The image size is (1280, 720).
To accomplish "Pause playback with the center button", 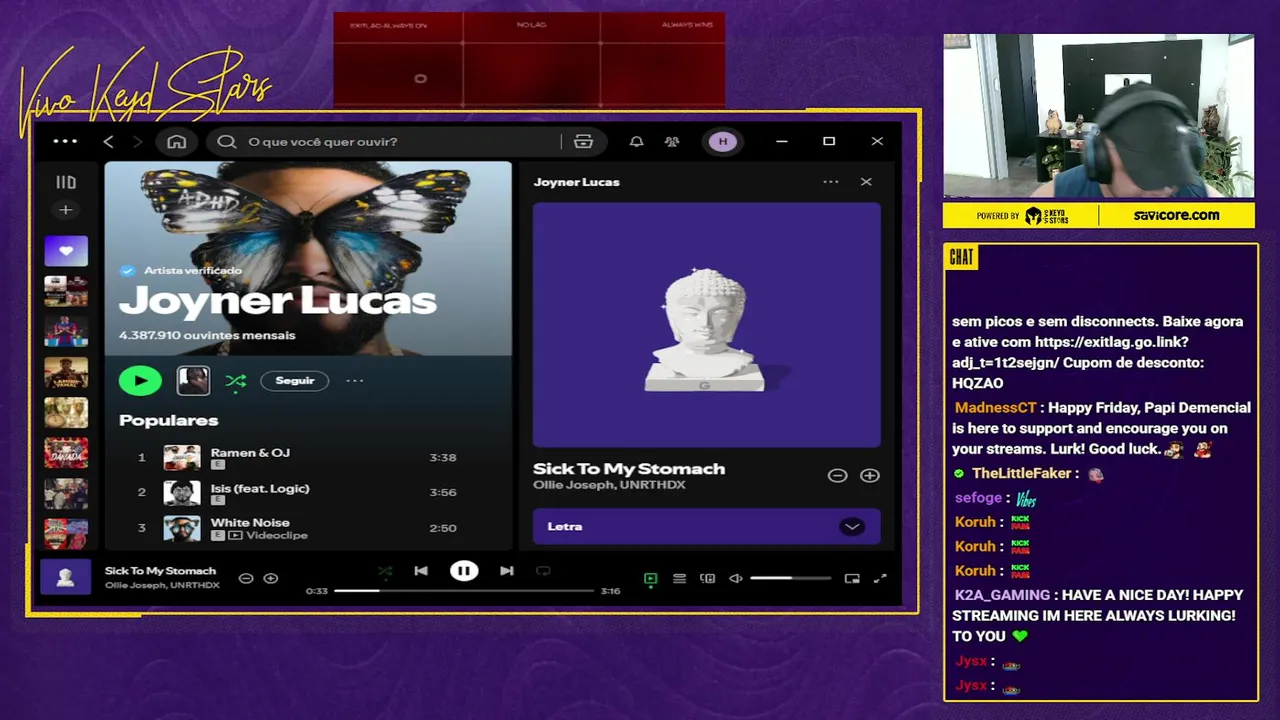I will [x=464, y=571].
